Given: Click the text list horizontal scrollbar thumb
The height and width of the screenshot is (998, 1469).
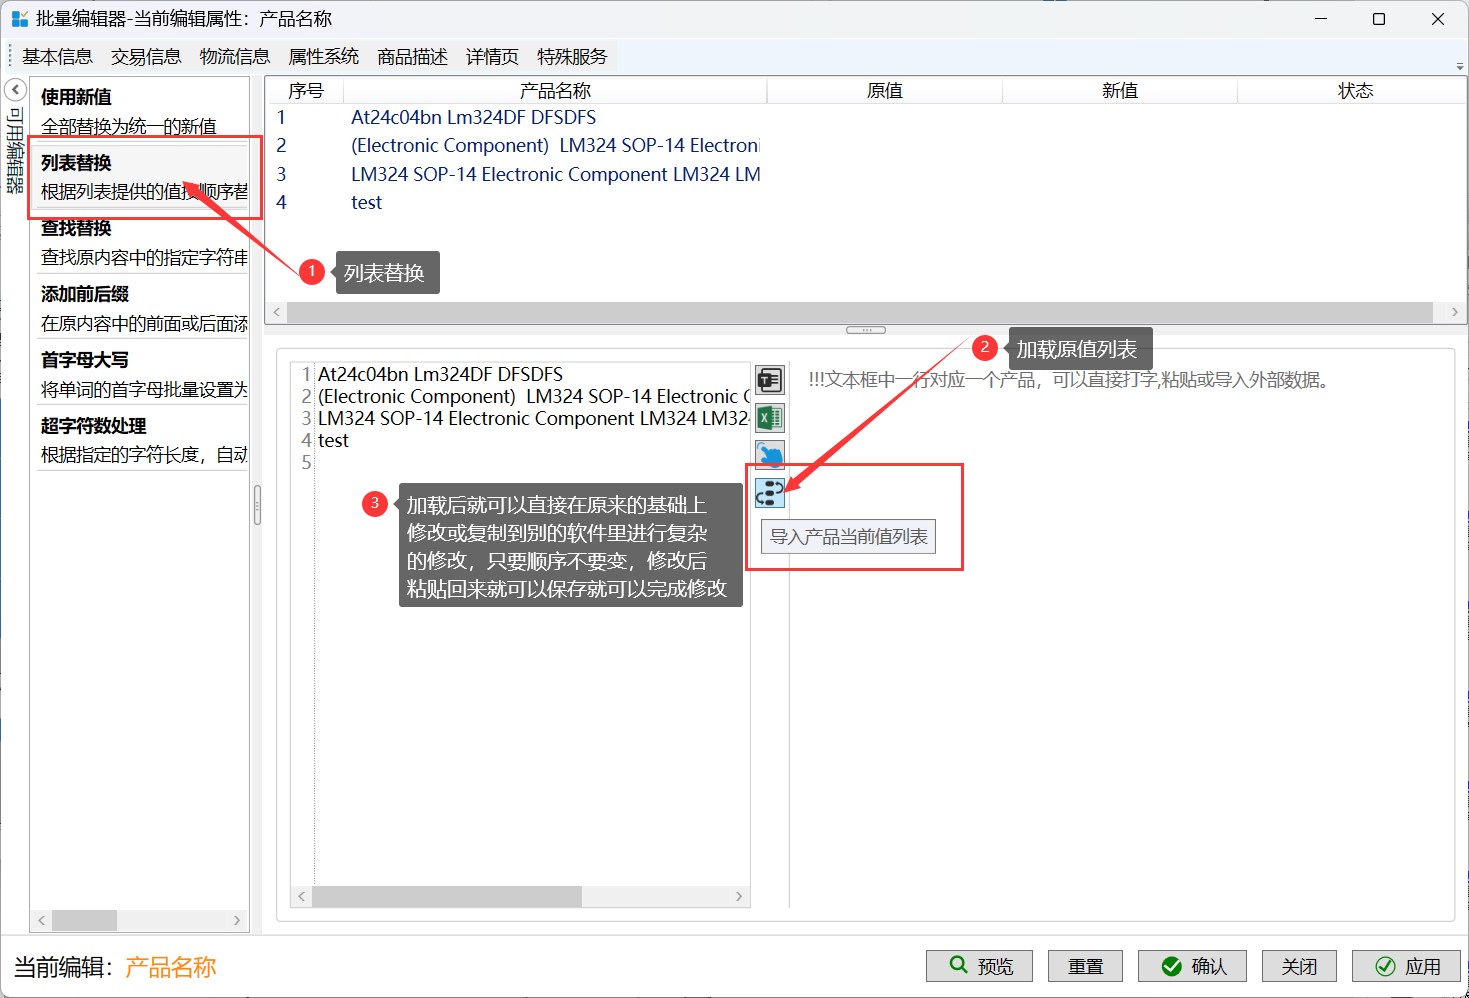Looking at the screenshot, I should [x=447, y=896].
